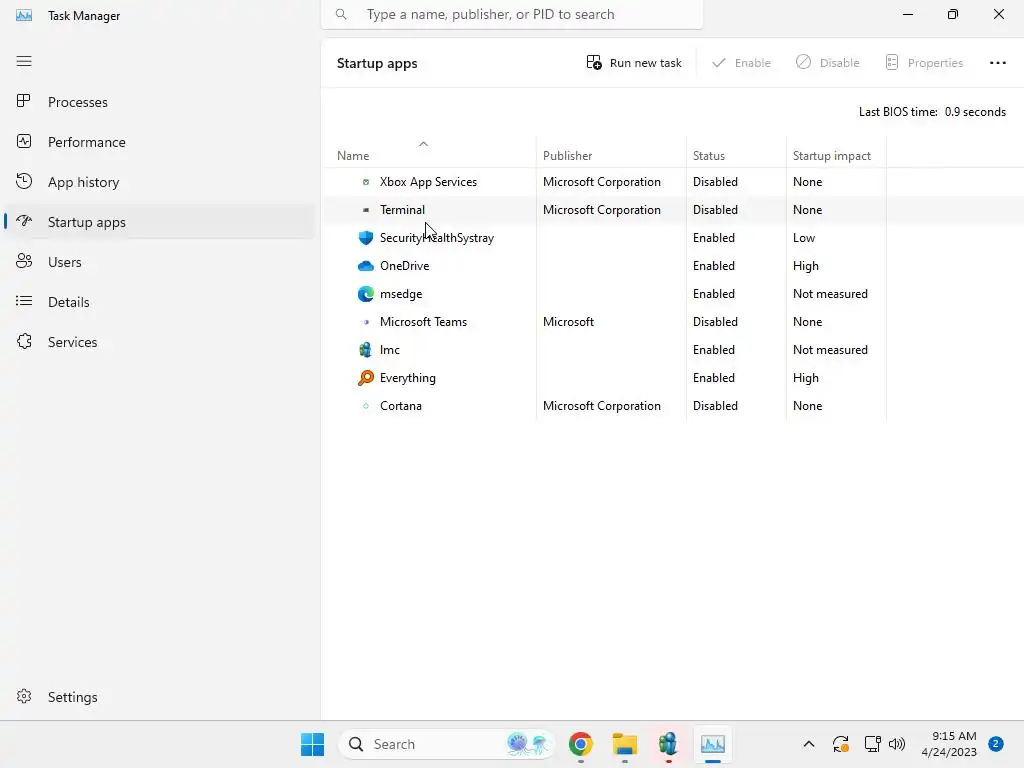
Task: Click the Startup apps gauge icon
Action: (24, 221)
